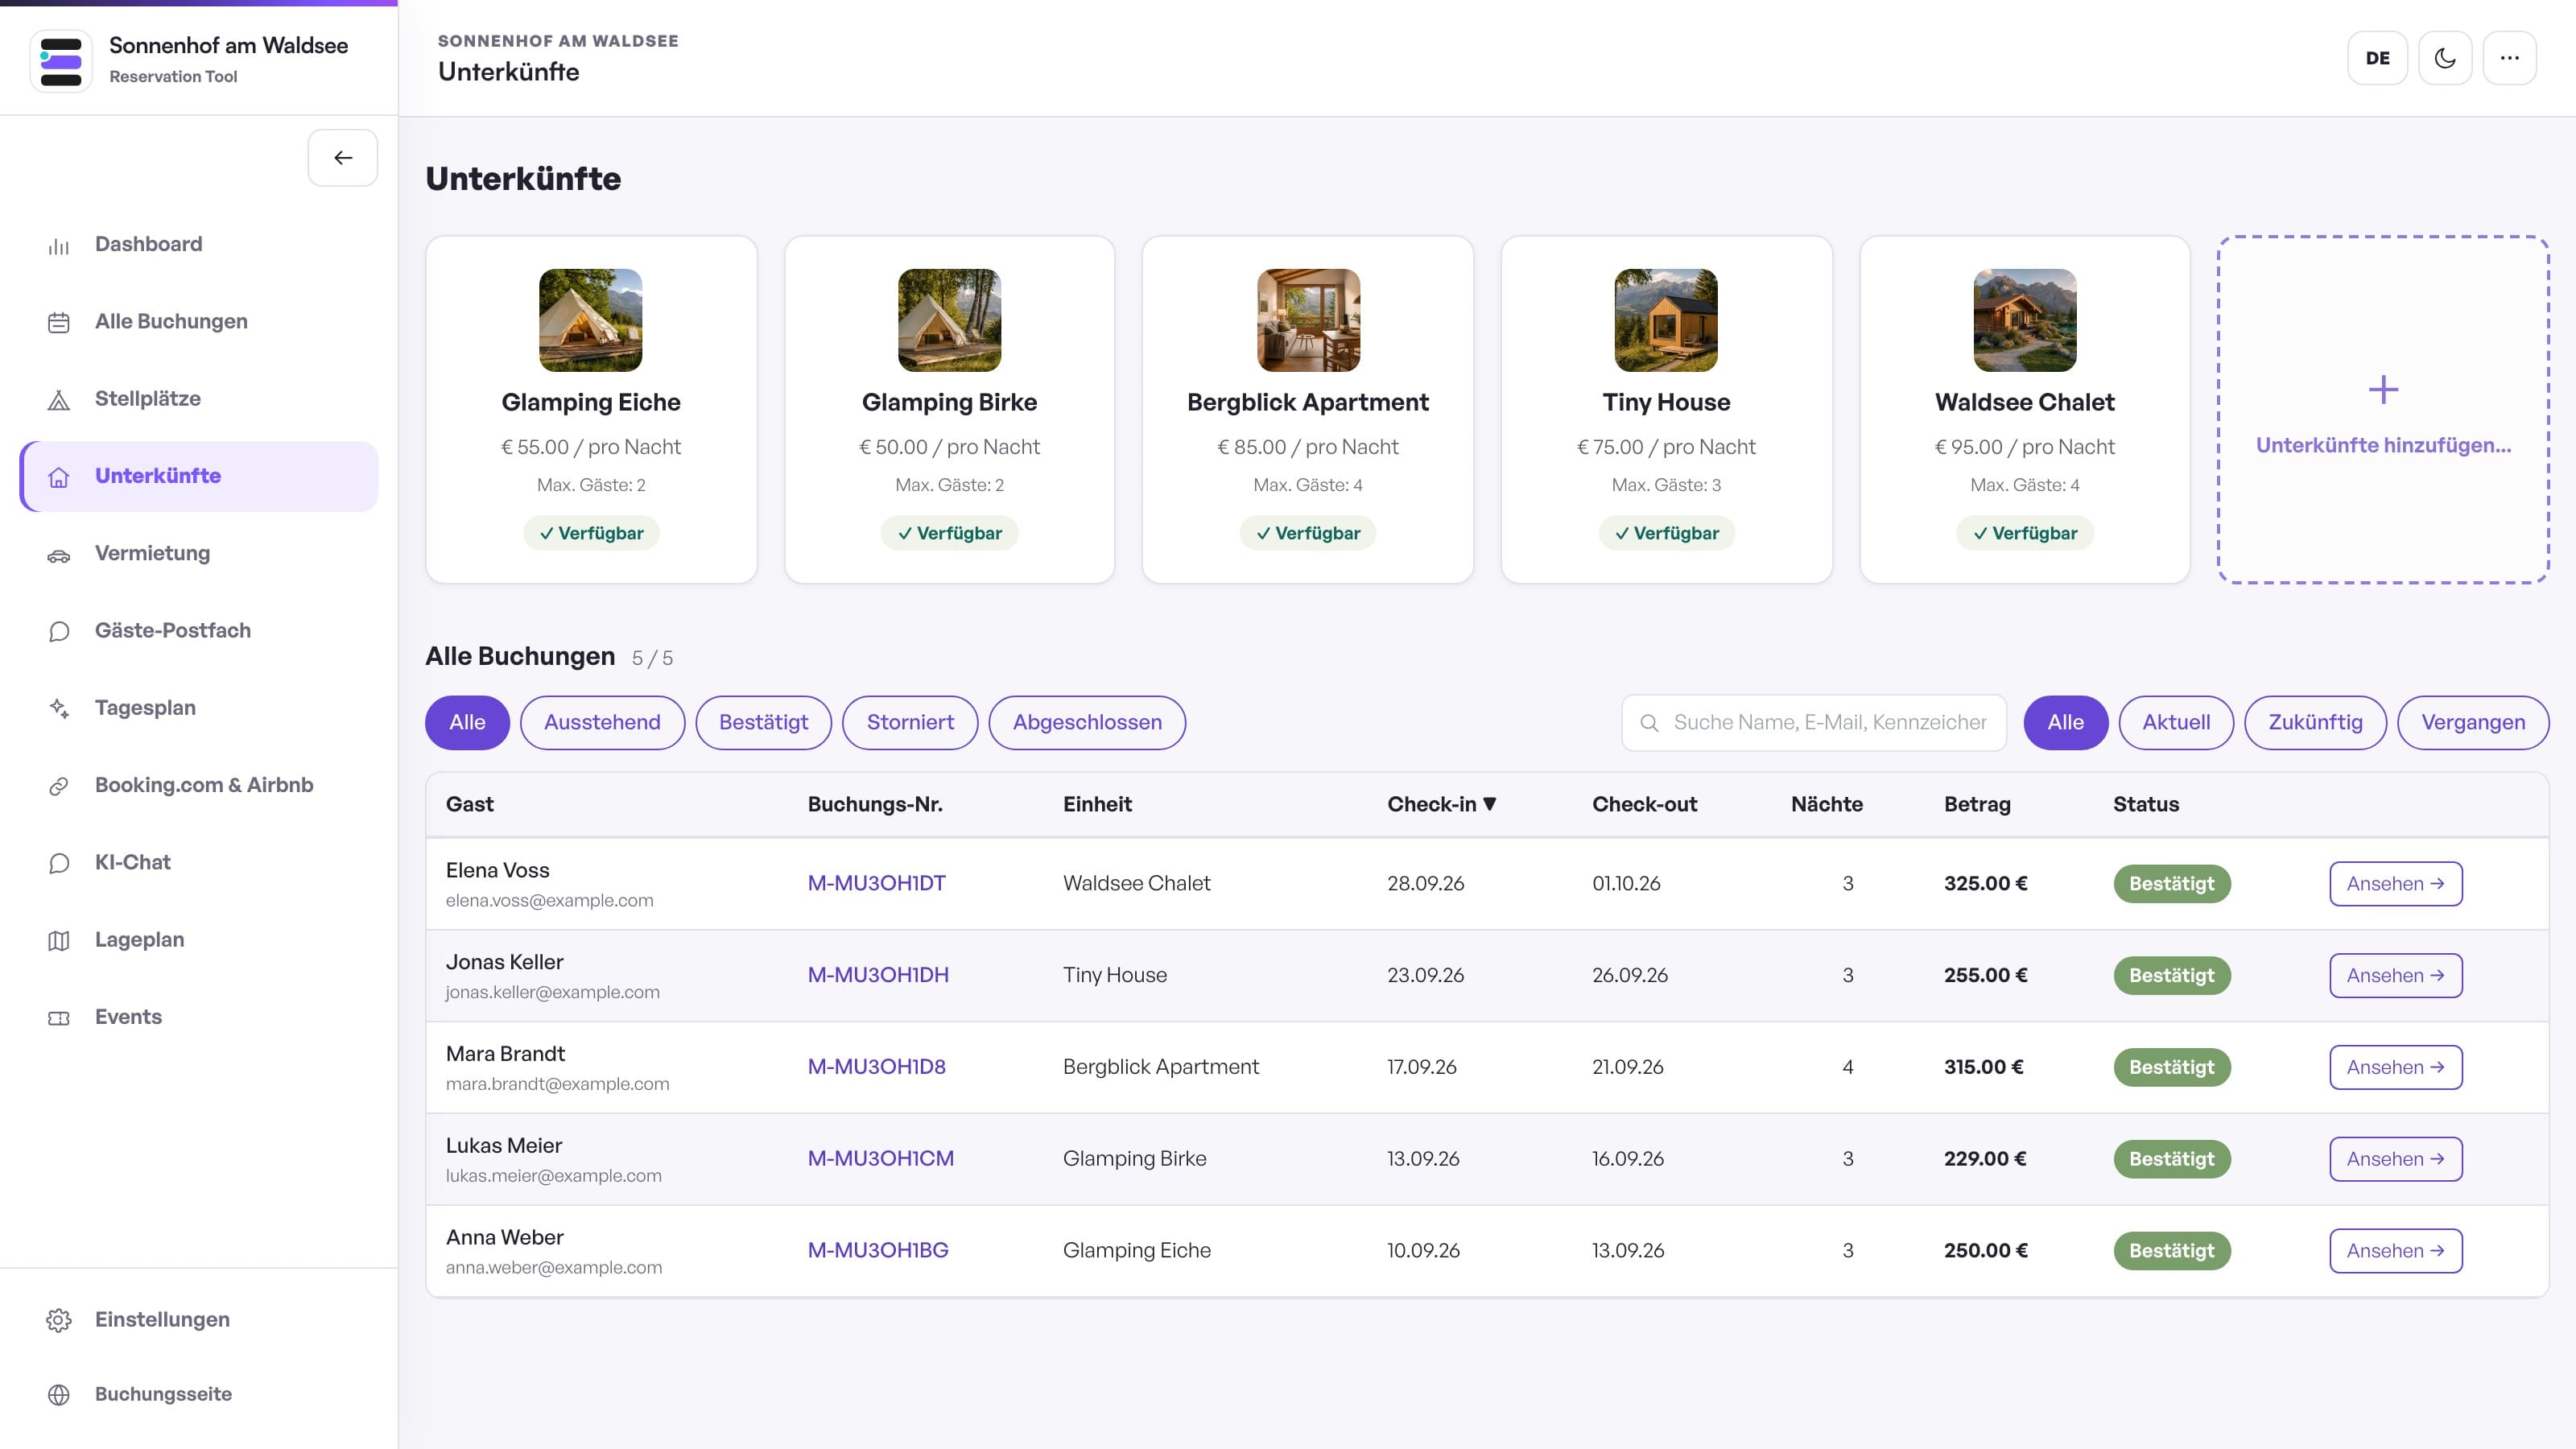This screenshot has height=1449, width=2576.
Task: Filter bookings by Bestätigt status
Action: click(763, 722)
